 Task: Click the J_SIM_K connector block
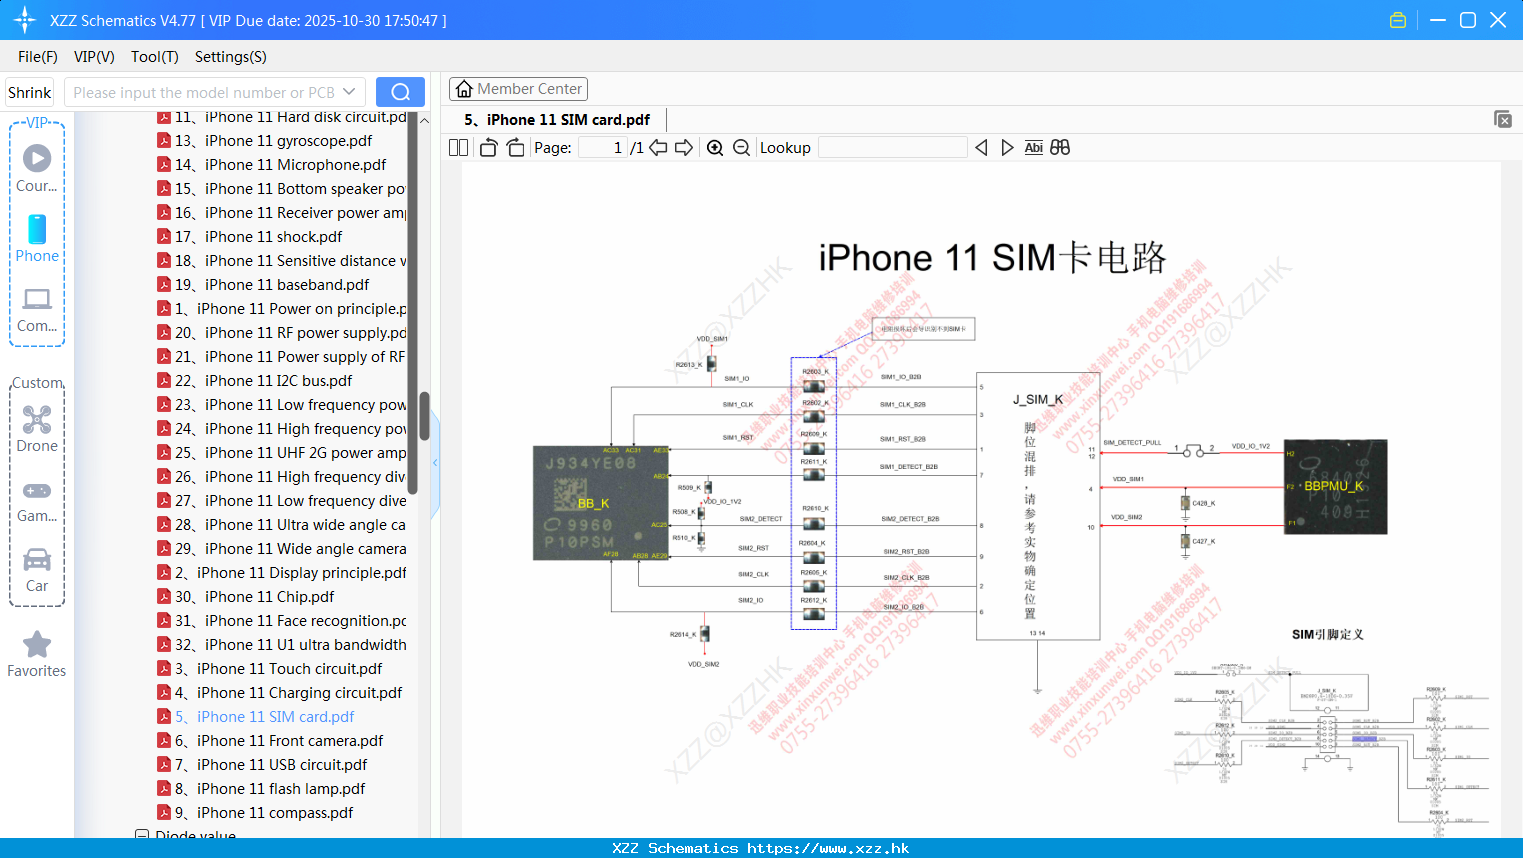click(1038, 506)
